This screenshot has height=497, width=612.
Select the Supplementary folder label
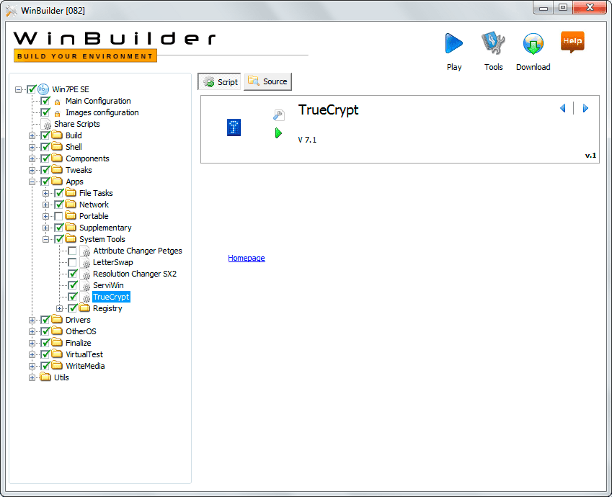105,227
